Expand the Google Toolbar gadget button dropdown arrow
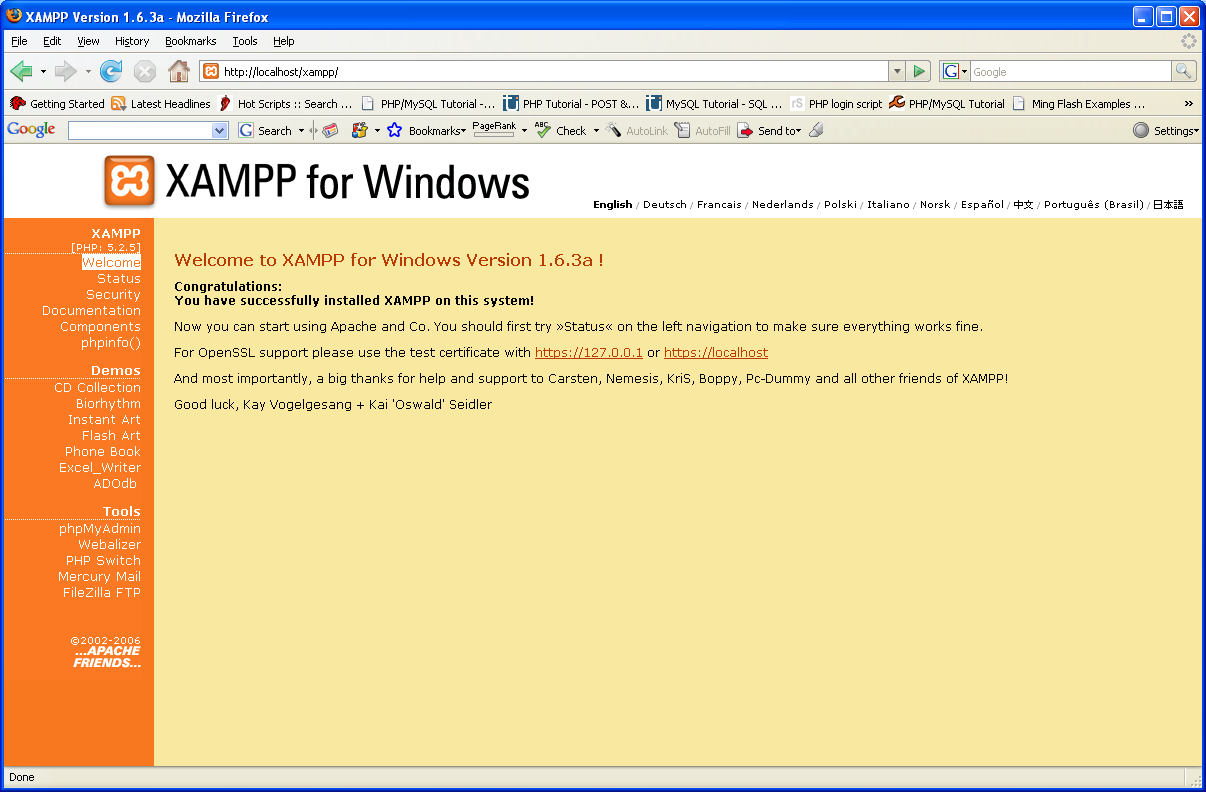The width and height of the screenshot is (1206, 792). pos(377,130)
